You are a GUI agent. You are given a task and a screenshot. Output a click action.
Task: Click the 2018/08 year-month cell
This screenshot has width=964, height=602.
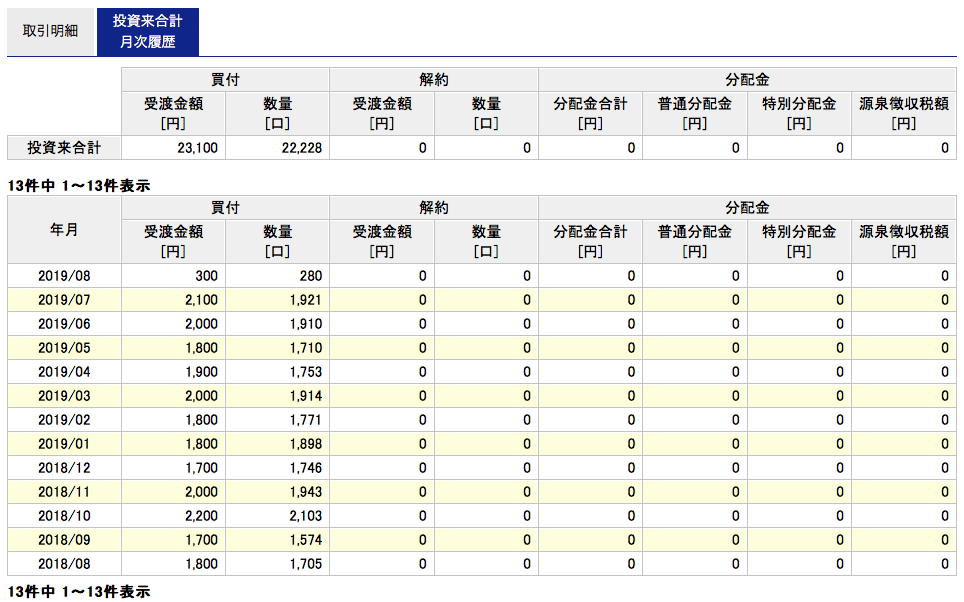coord(64,564)
